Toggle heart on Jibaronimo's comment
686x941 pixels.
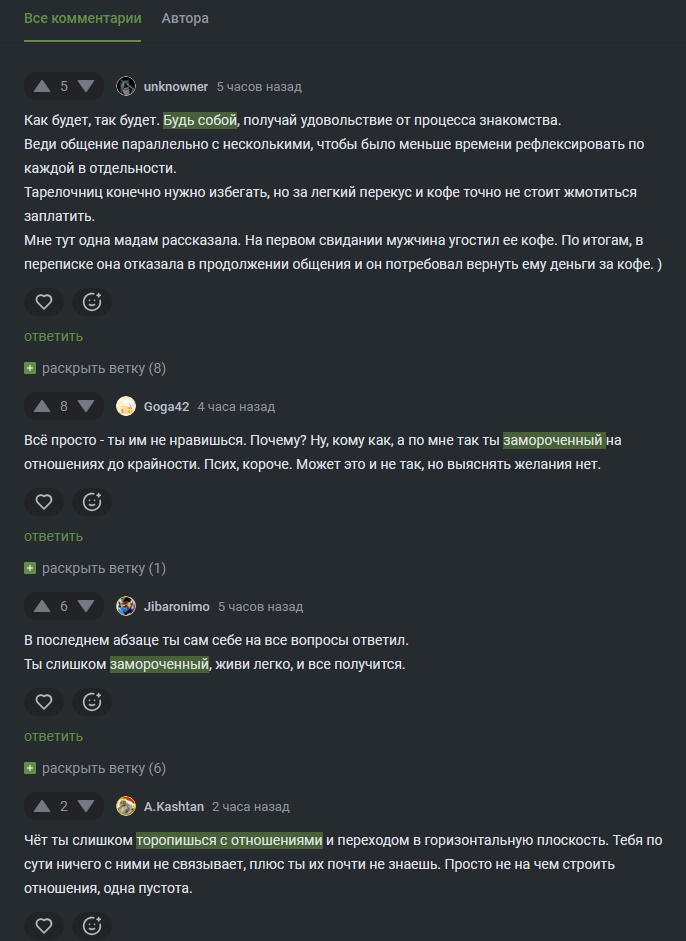point(44,702)
